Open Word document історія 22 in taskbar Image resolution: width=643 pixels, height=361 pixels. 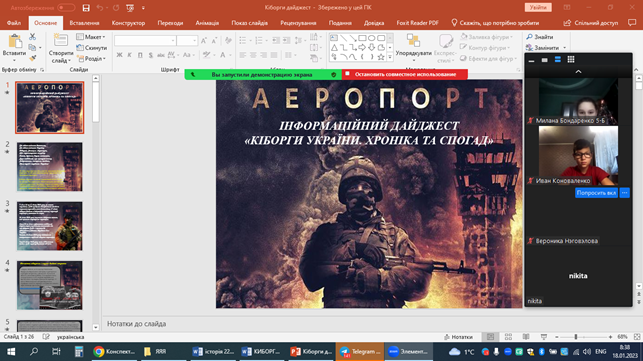coord(213,352)
